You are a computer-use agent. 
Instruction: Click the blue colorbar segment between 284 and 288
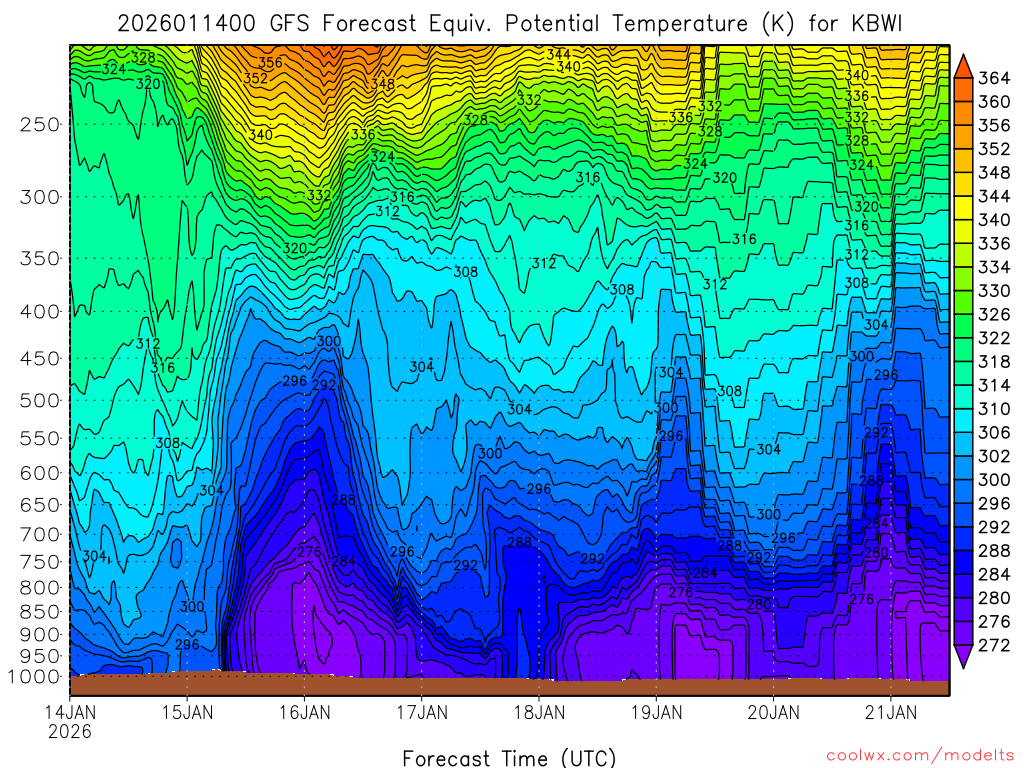pyautogui.click(x=963, y=562)
